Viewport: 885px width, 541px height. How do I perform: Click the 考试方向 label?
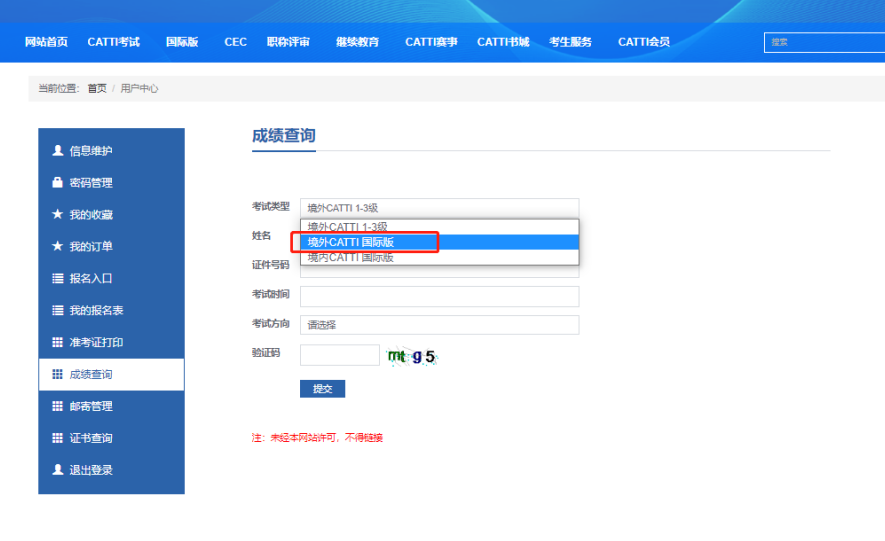coord(270,324)
